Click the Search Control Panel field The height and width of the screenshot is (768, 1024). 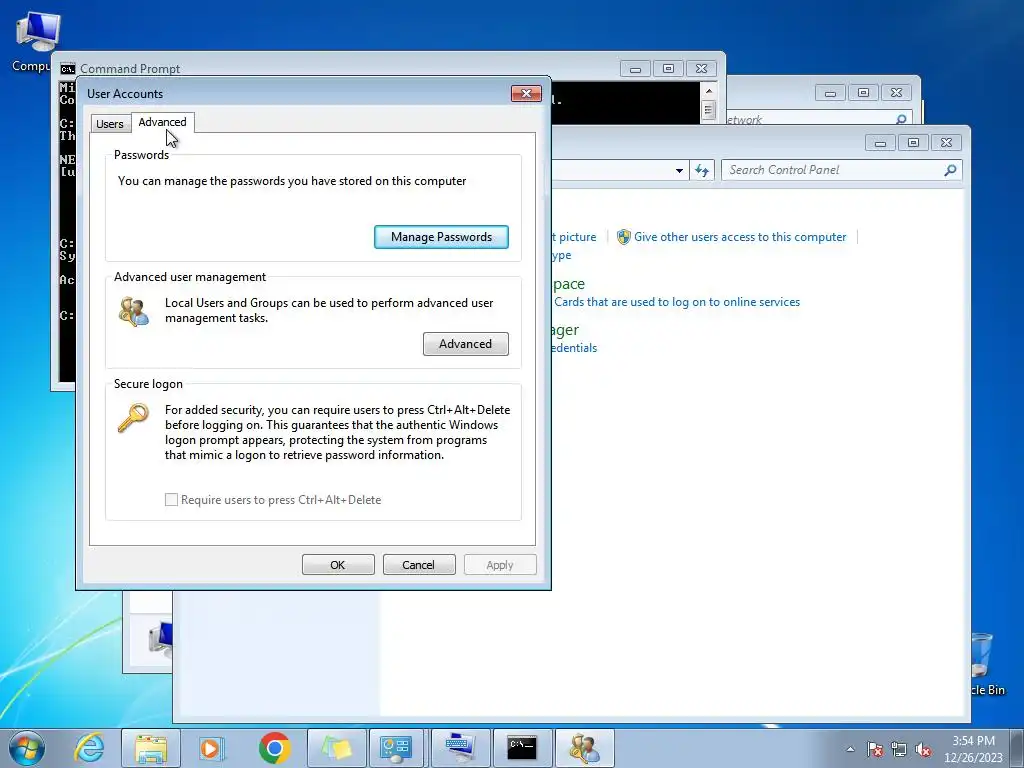click(x=842, y=170)
